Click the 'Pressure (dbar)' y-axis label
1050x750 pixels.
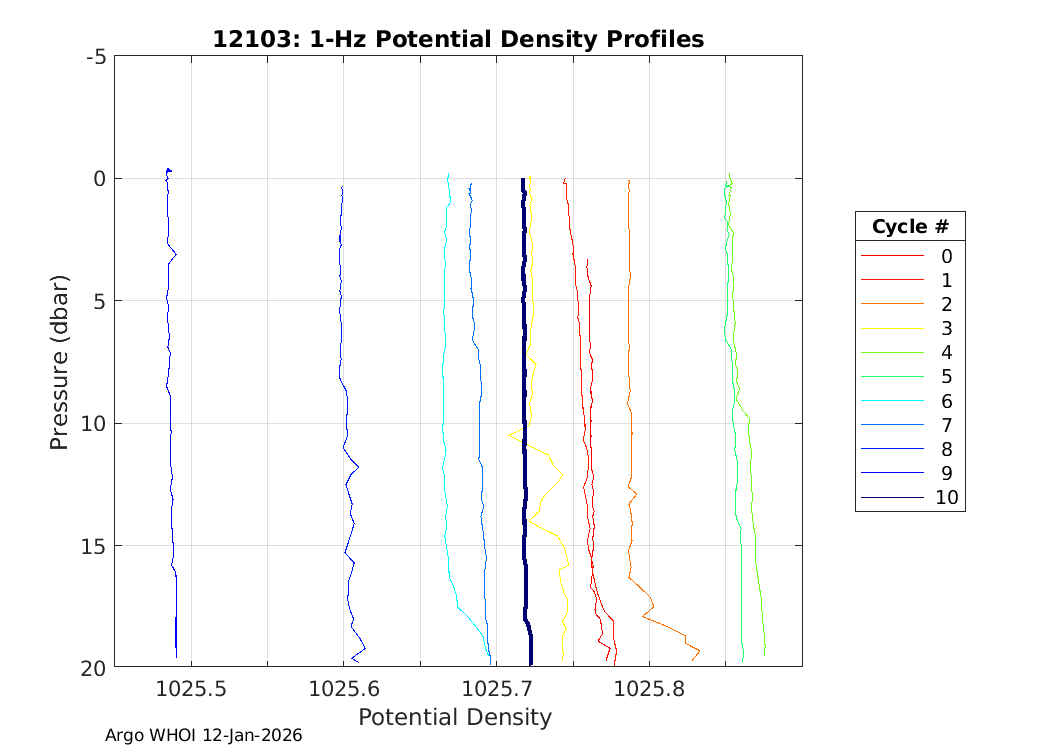pos(60,361)
